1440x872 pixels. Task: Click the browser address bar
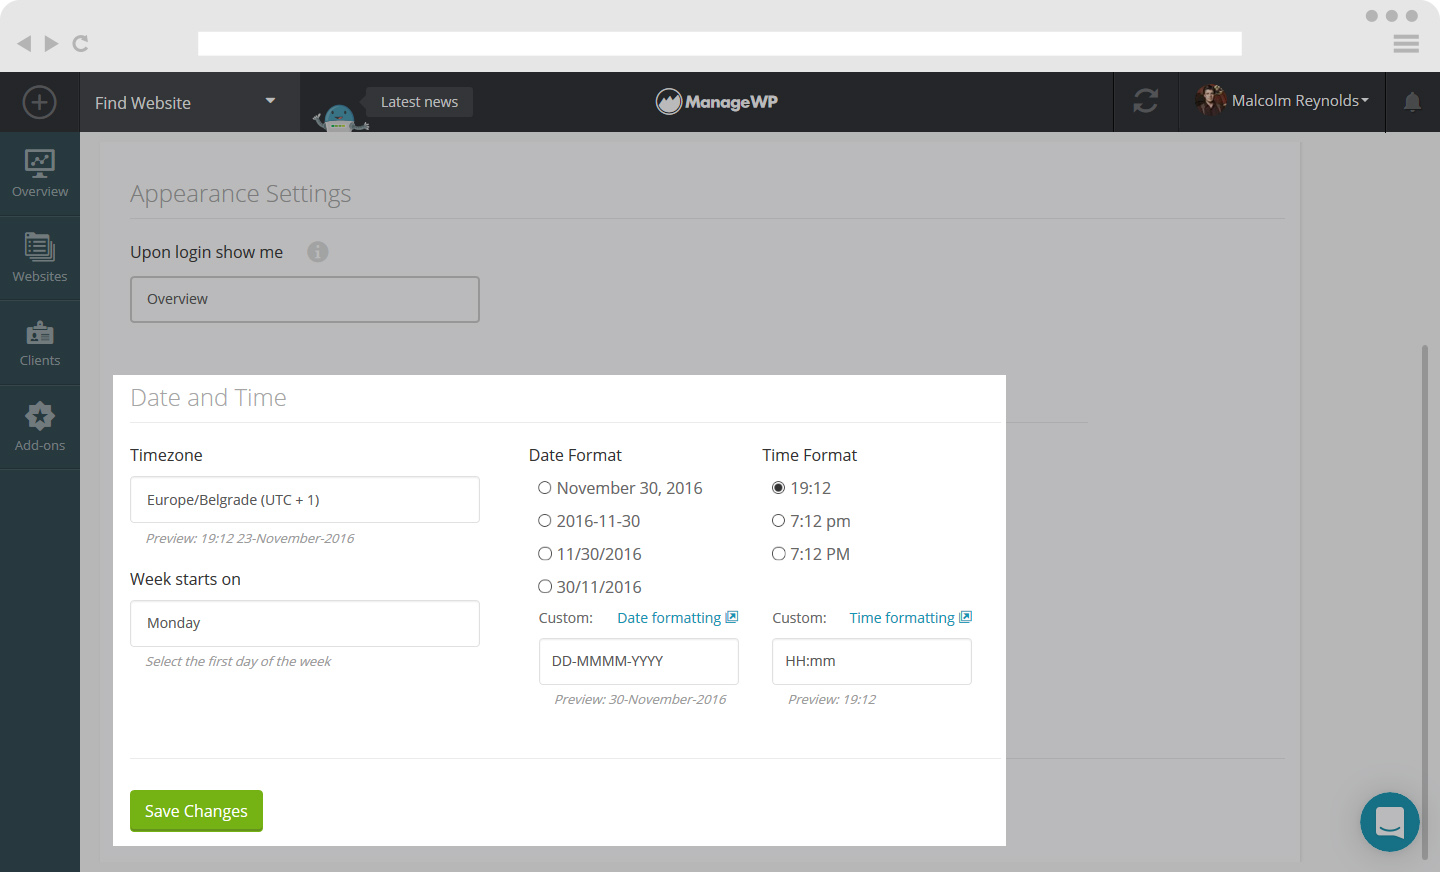720,43
